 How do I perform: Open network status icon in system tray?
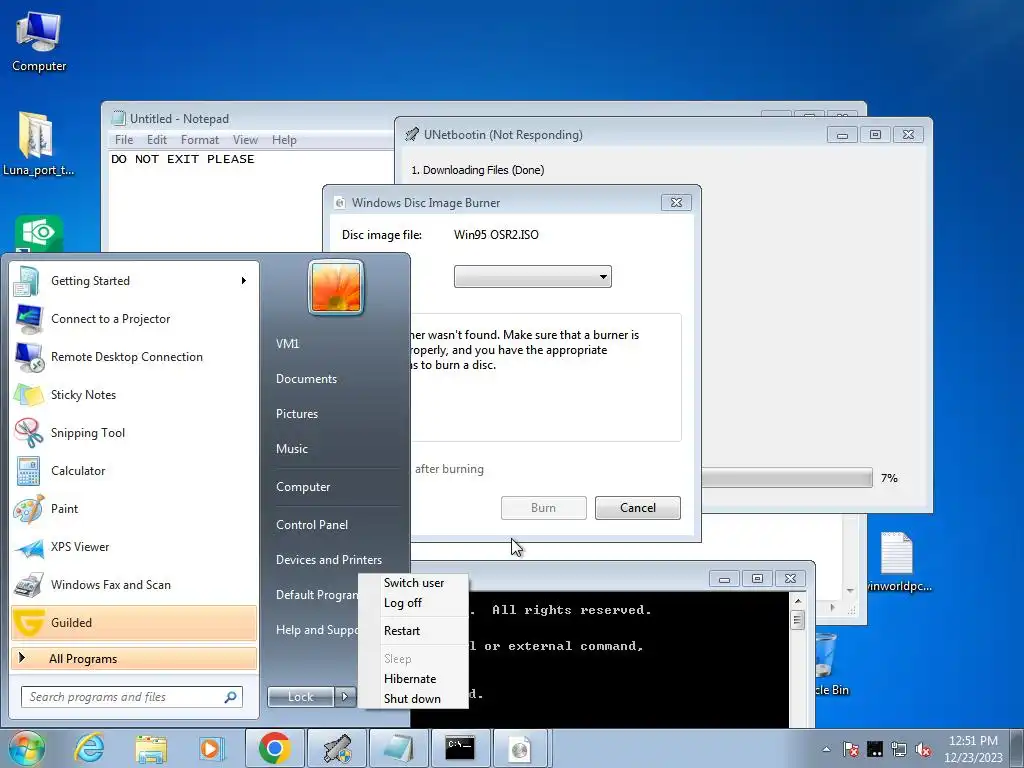pyautogui.click(x=899, y=749)
